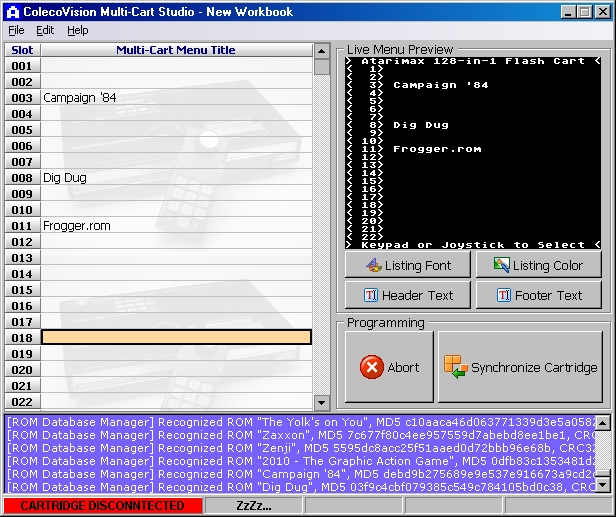Click the Synchronize Cartridge arrow icon
The width and height of the screenshot is (616, 517).
pyautogui.click(x=455, y=367)
